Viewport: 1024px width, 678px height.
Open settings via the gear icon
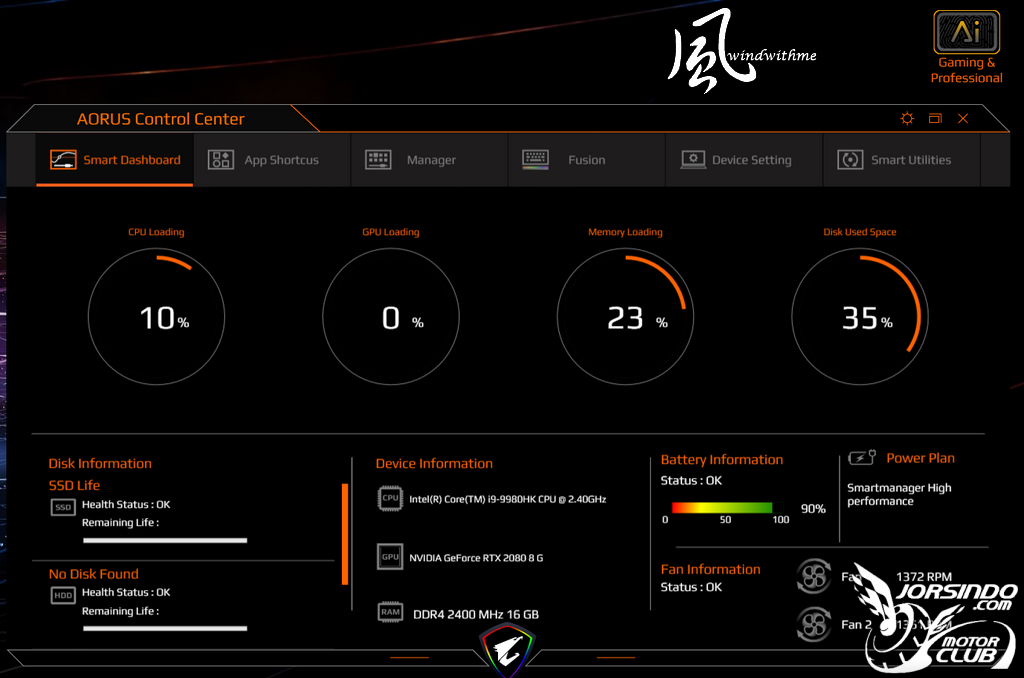pos(907,118)
